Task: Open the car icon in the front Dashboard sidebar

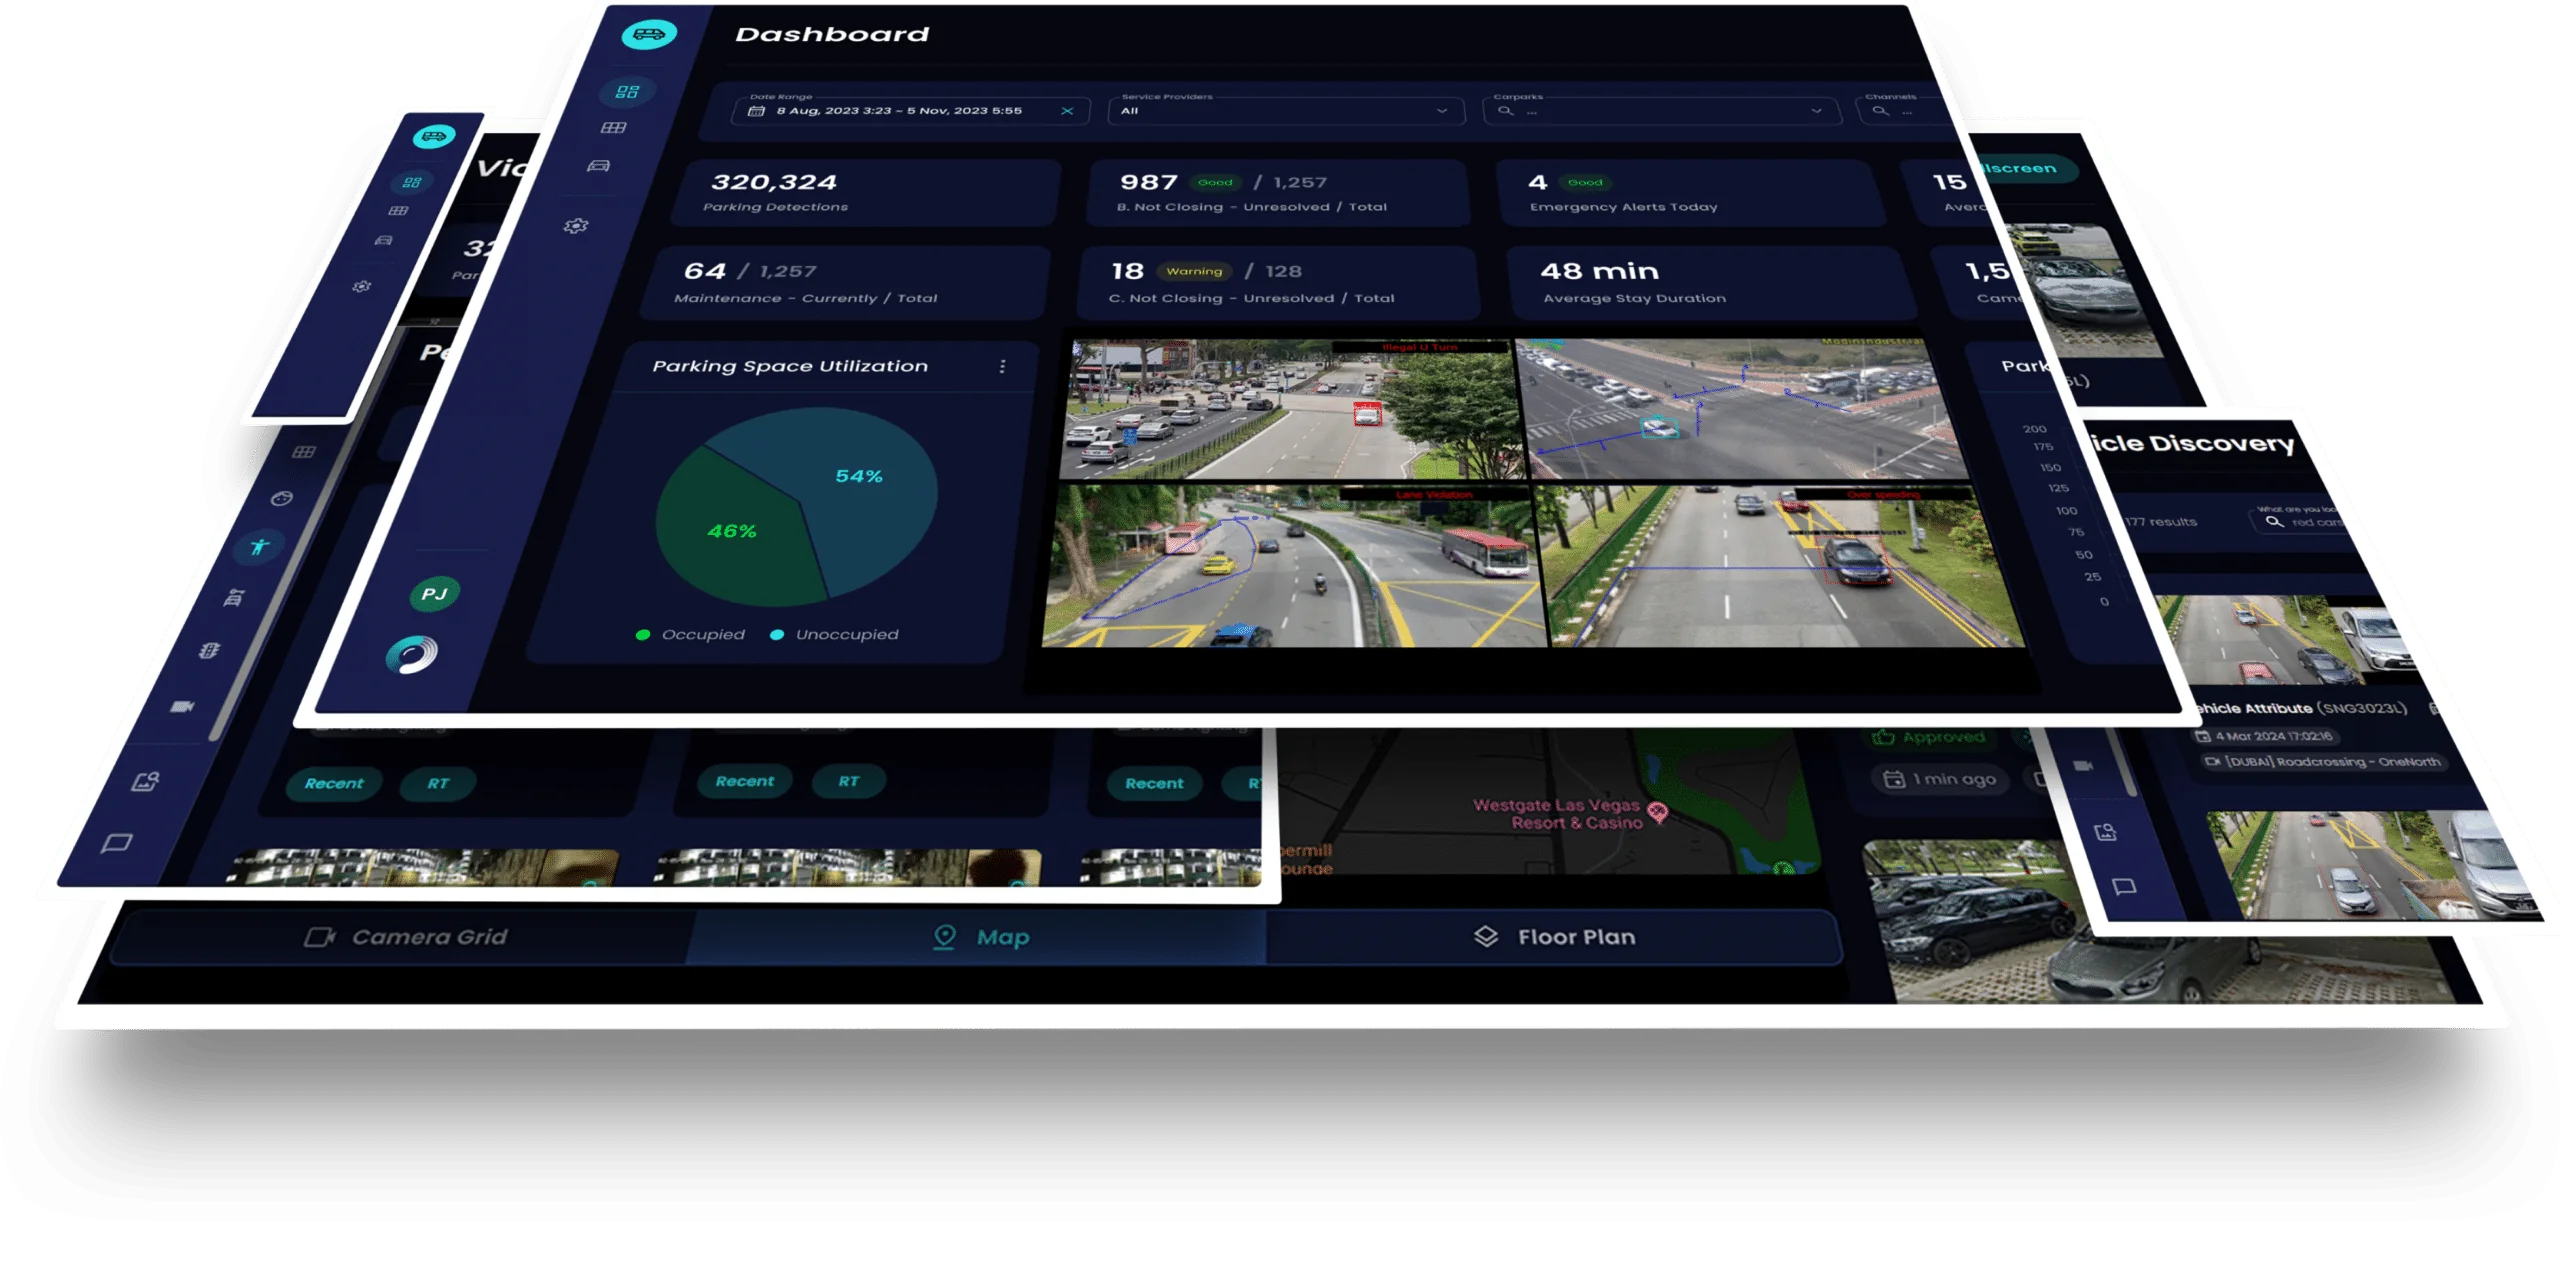Action: [x=598, y=165]
